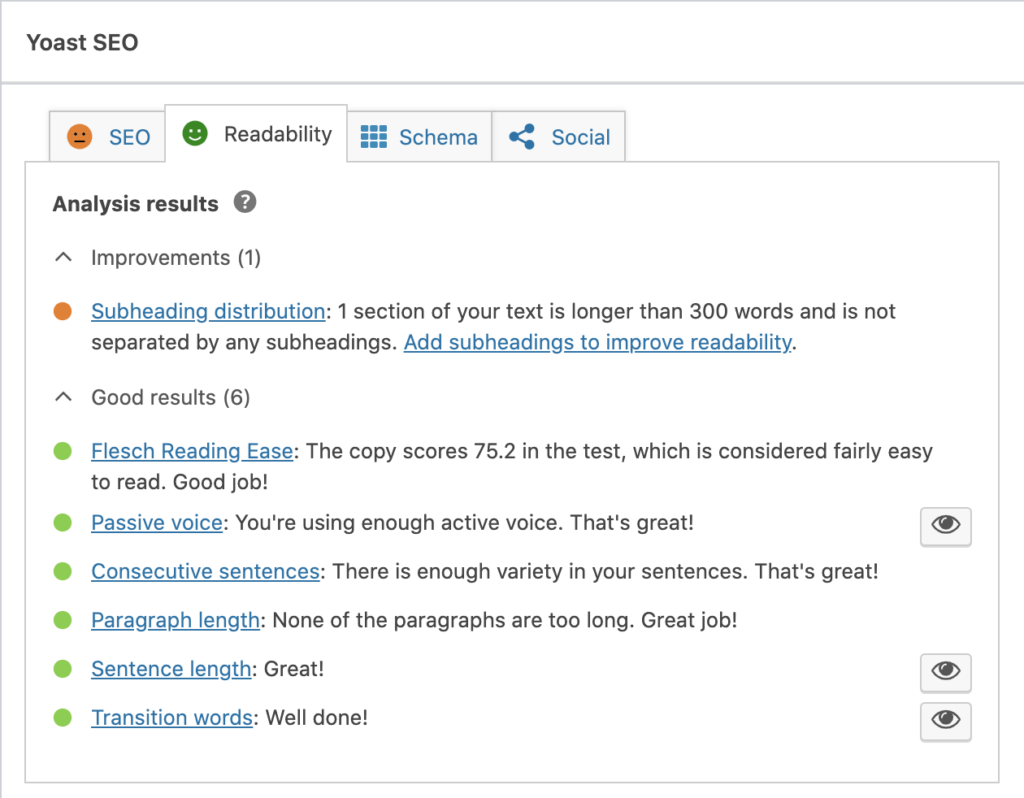Click the Add subheadings to improve readability link
The height and width of the screenshot is (798, 1024).
[594, 342]
